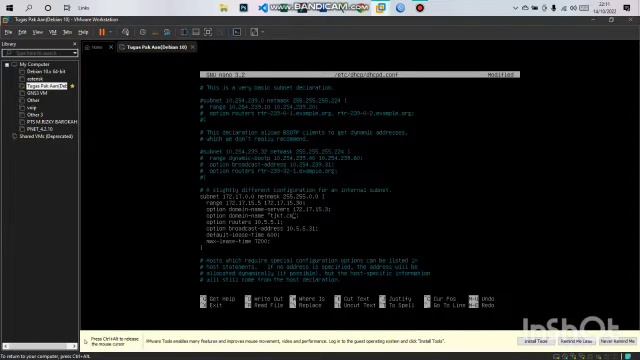Screen dimensions: 640x360
Task: Send Ctrl+Alt+Del to the VM
Action: coord(125,32)
